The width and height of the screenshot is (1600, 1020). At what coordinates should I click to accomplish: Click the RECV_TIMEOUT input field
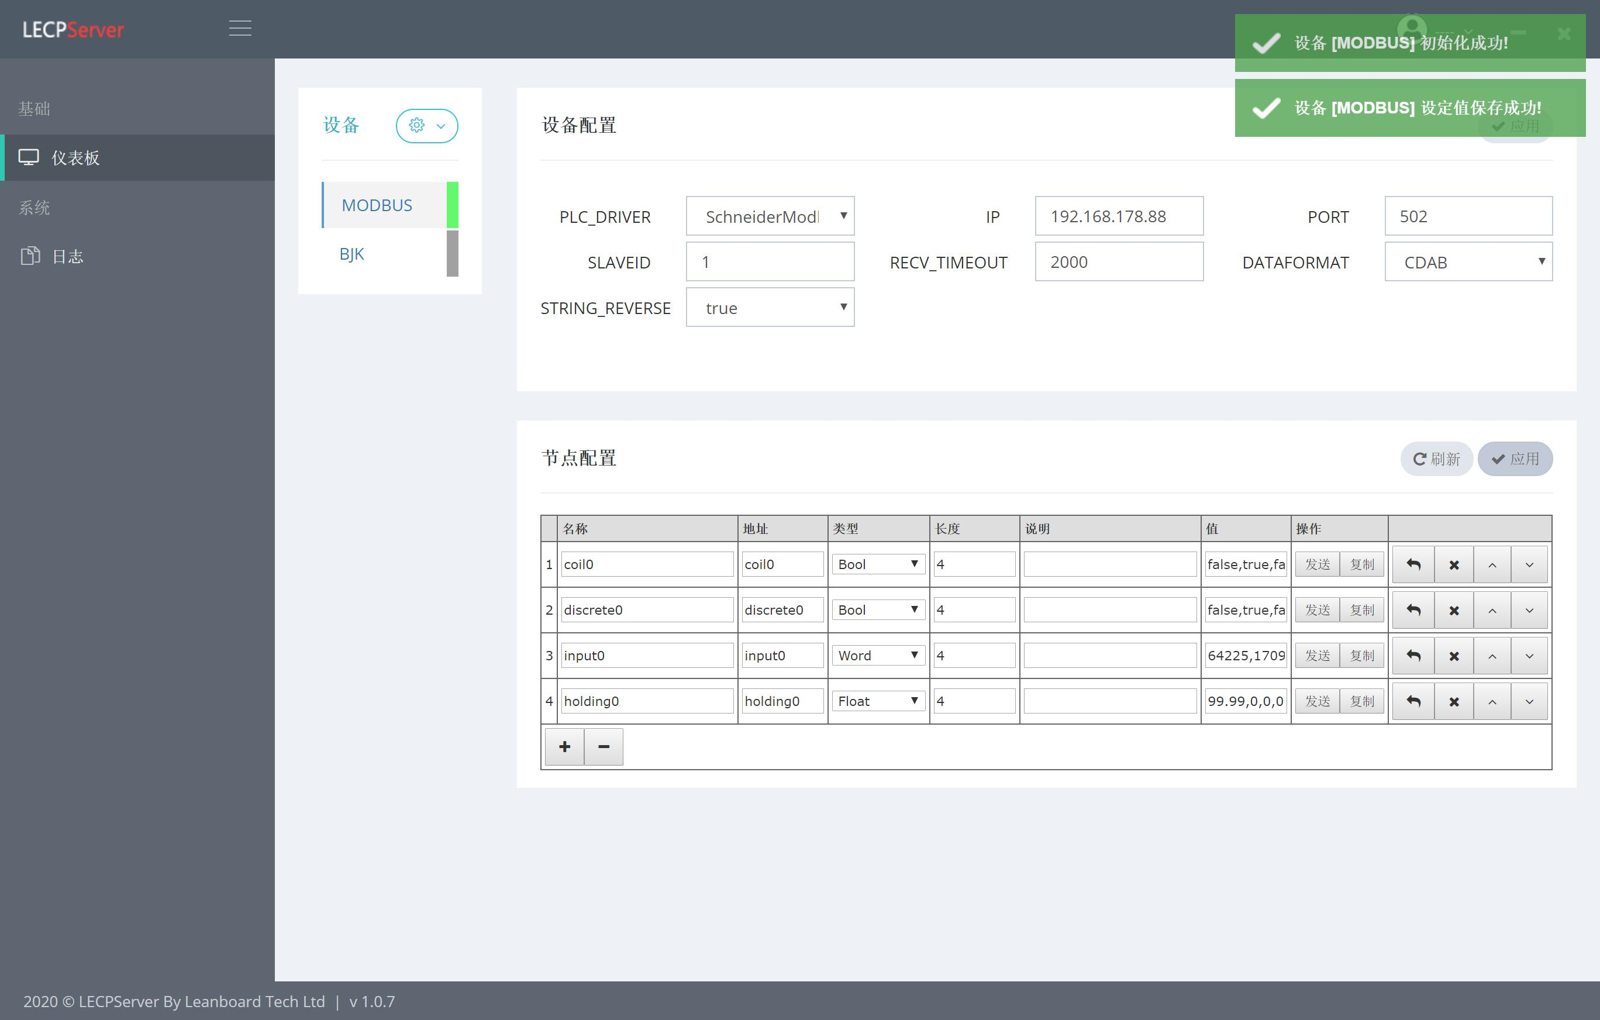pos(1119,262)
